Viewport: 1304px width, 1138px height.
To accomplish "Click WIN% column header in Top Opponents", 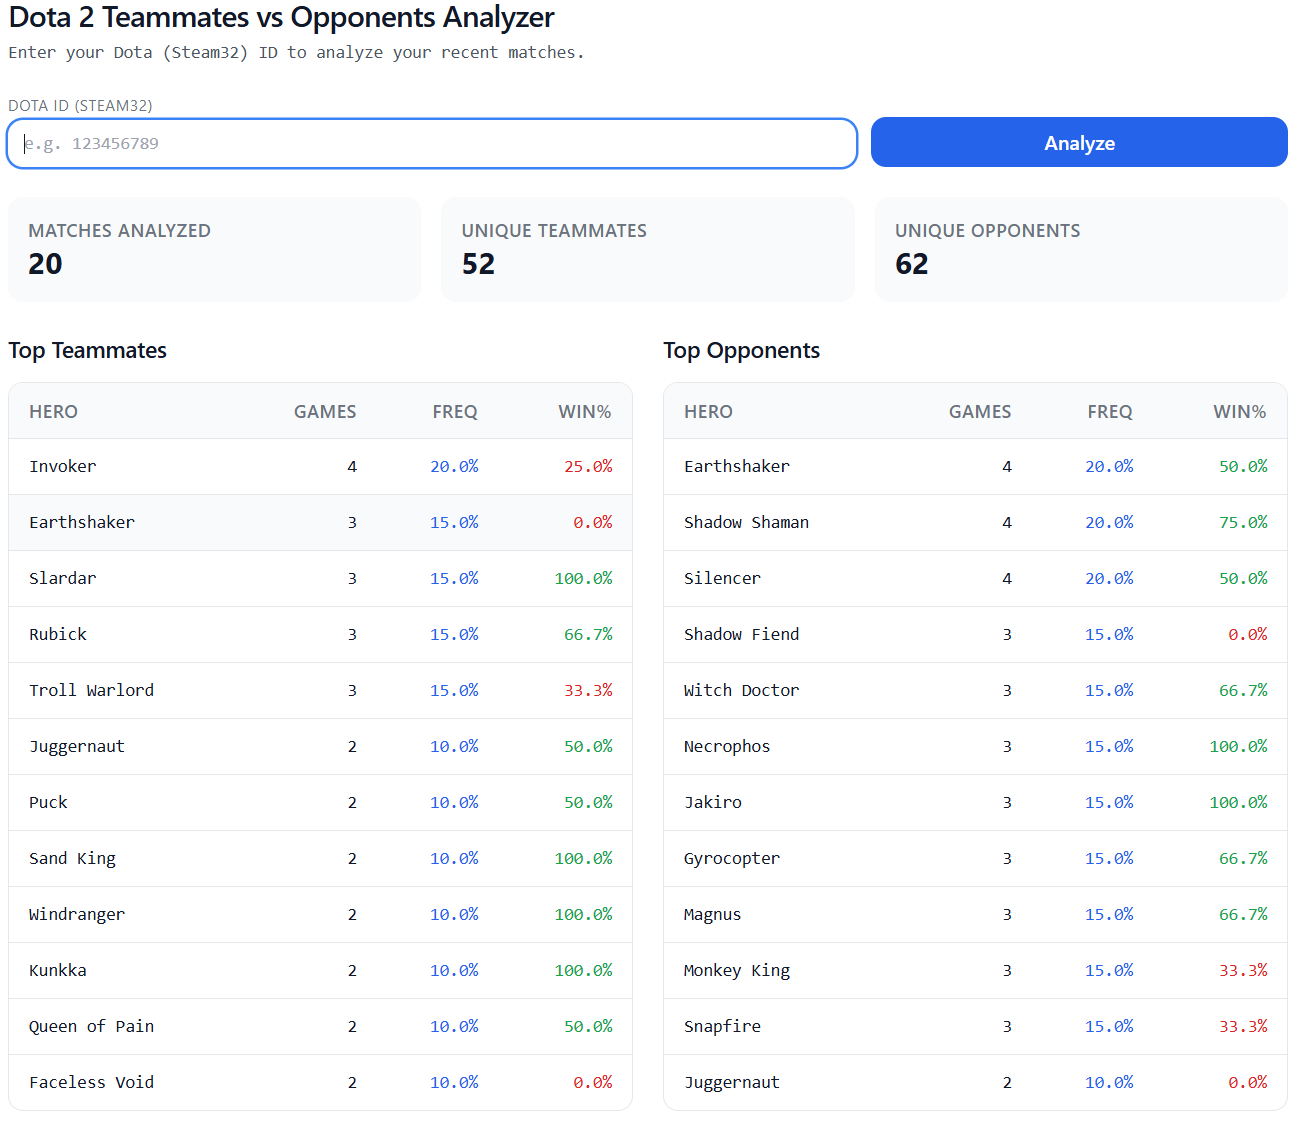I will [1240, 411].
